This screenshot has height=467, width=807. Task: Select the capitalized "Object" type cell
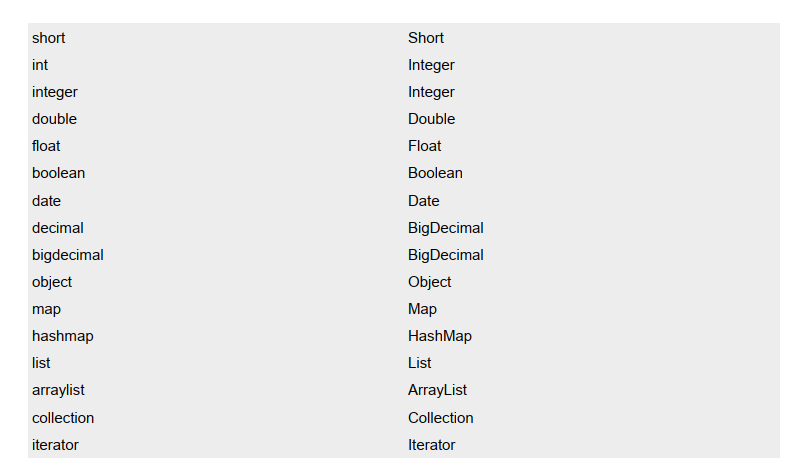click(x=430, y=282)
